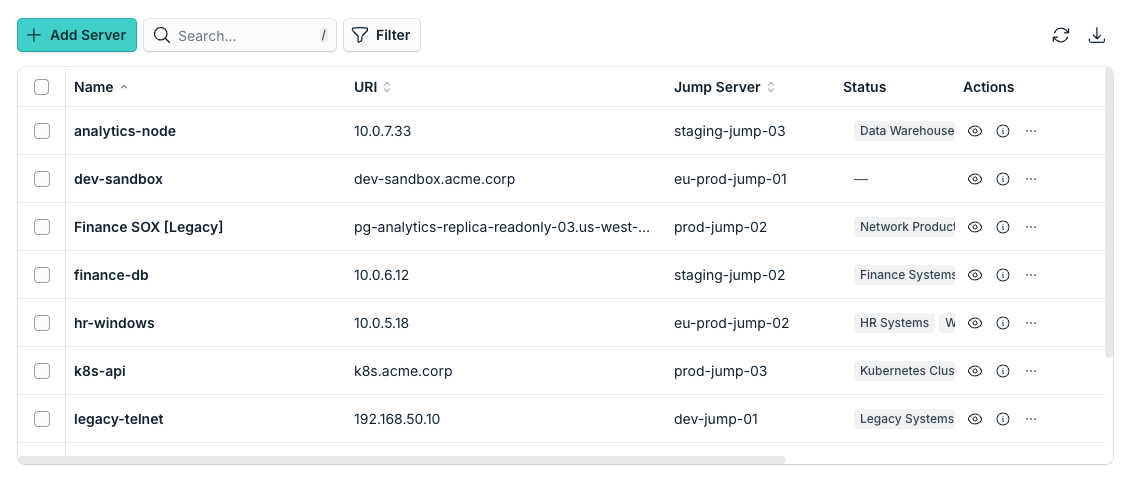This screenshot has height=480, width=1129.
Task: View analytics-node via eye icon
Action: [x=975, y=131]
